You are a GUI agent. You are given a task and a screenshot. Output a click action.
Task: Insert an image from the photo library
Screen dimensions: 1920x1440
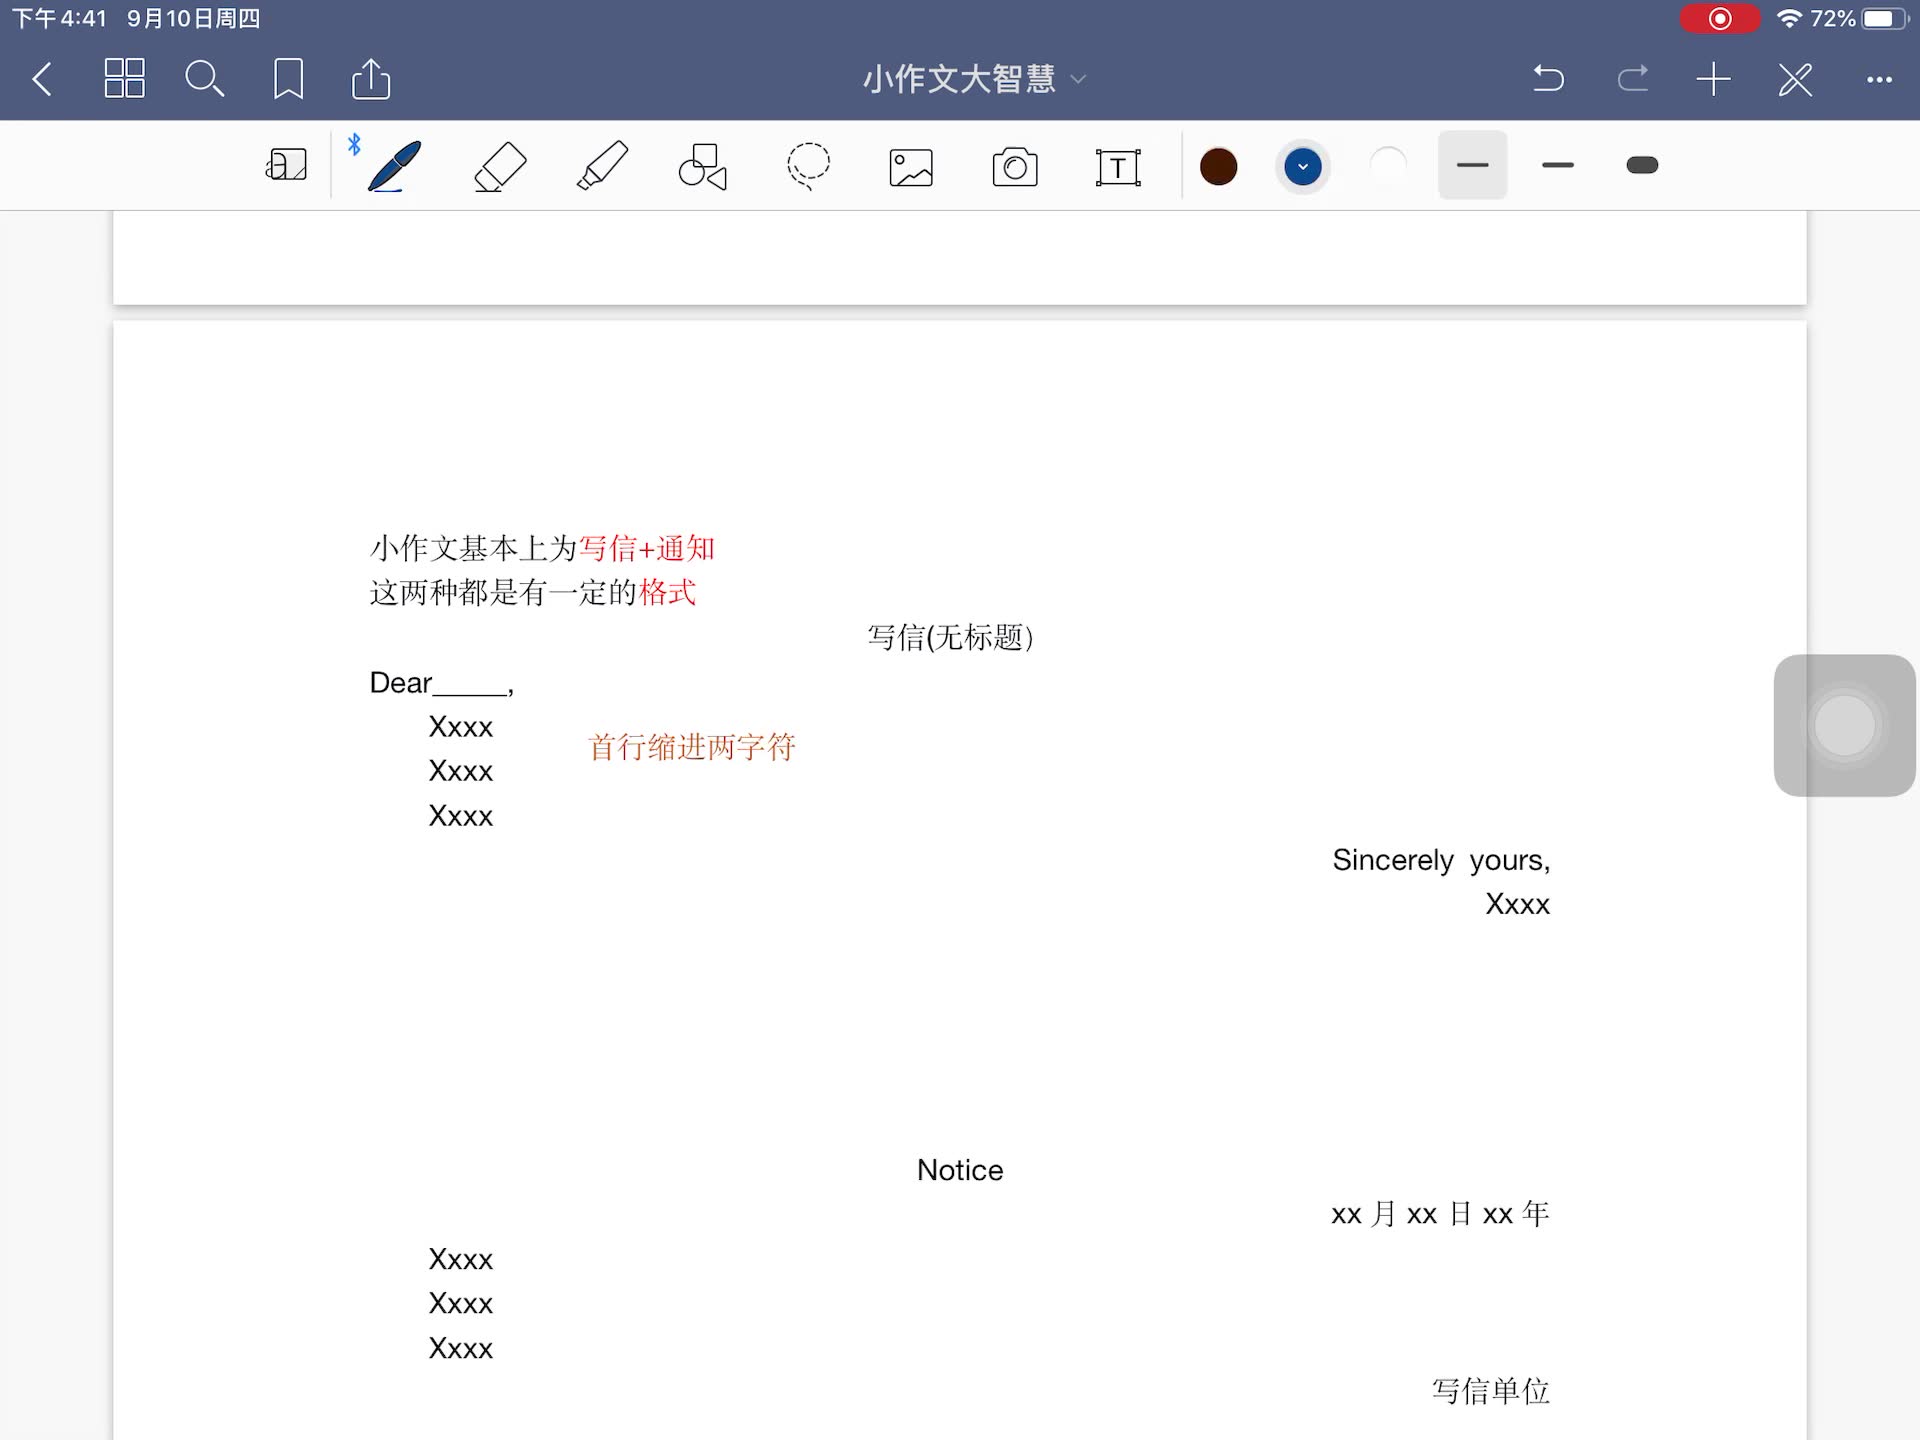(x=911, y=167)
